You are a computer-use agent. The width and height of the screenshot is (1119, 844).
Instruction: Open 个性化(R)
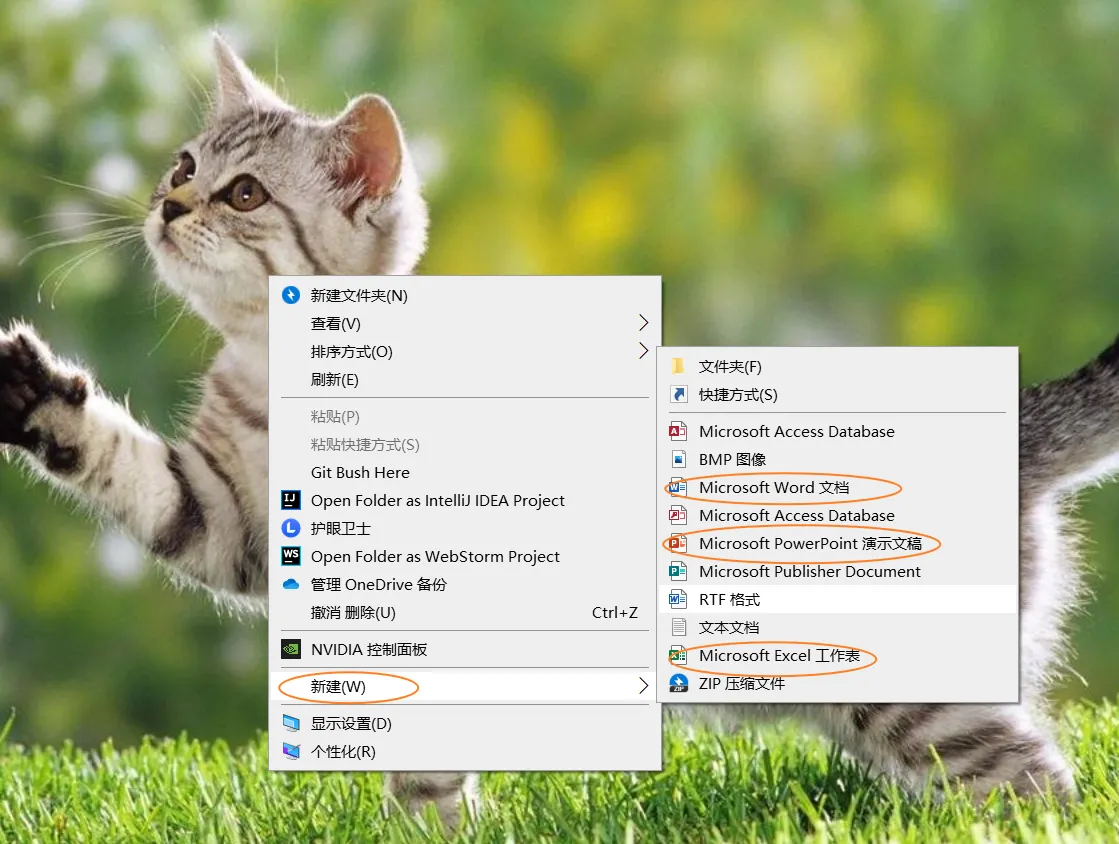465,751
